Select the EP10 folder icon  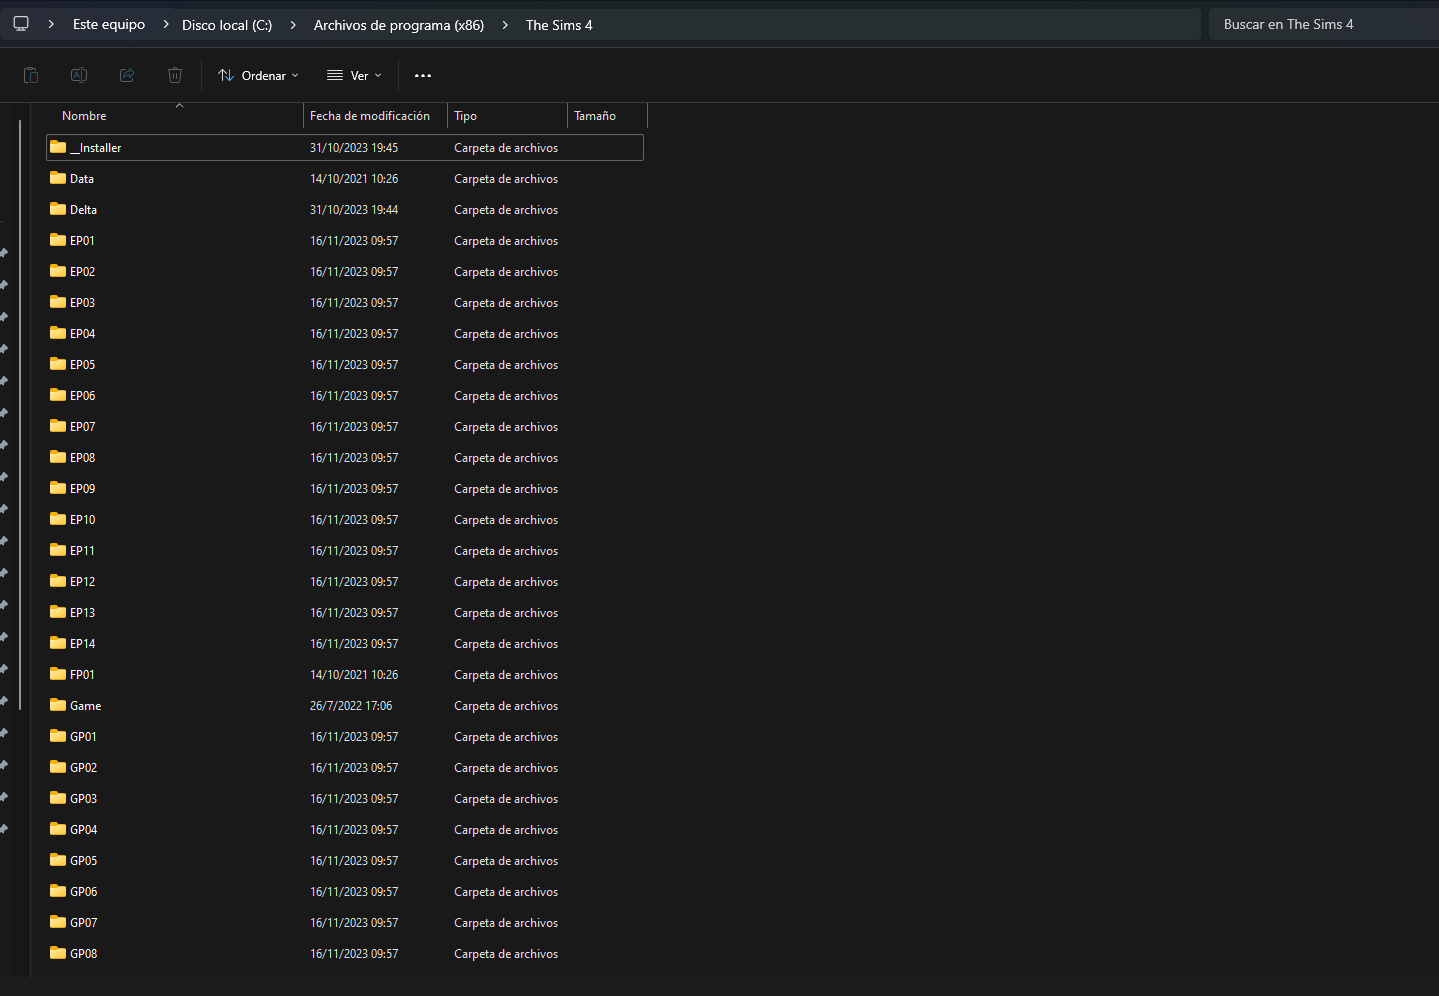coord(58,519)
